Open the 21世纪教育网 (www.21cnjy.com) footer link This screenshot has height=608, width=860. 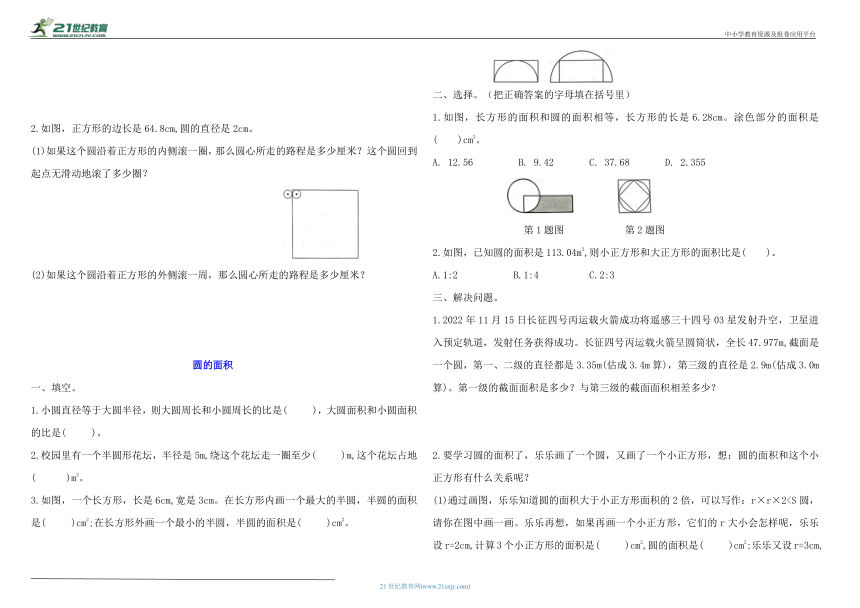[x=425, y=586]
